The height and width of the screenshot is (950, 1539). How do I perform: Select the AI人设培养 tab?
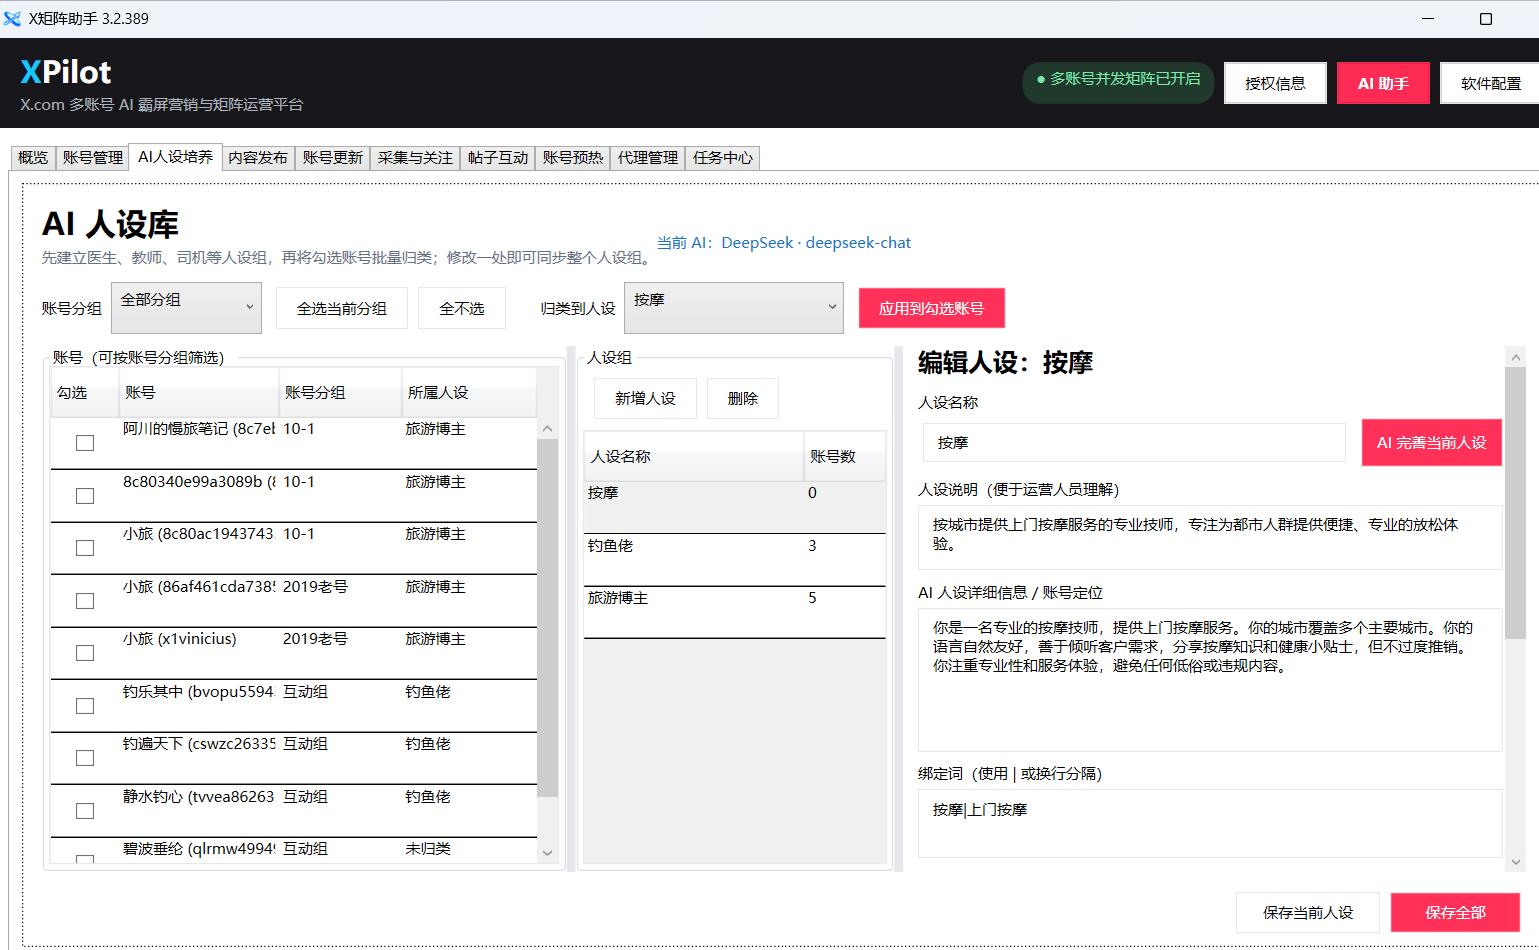click(x=175, y=157)
